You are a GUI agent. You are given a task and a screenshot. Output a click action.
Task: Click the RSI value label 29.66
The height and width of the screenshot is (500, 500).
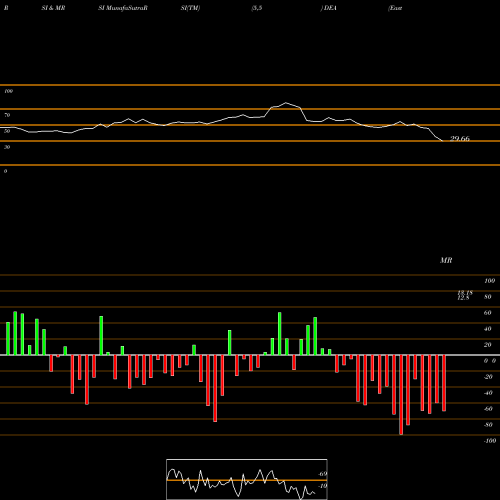(460, 139)
